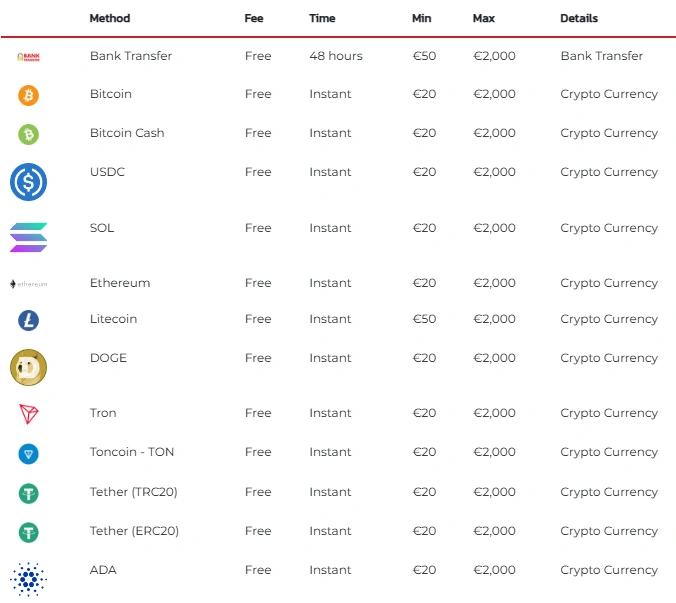Screen dimensions: 676x603
Task: Click the green Bitcoin Cash icon
Action: coord(29,134)
